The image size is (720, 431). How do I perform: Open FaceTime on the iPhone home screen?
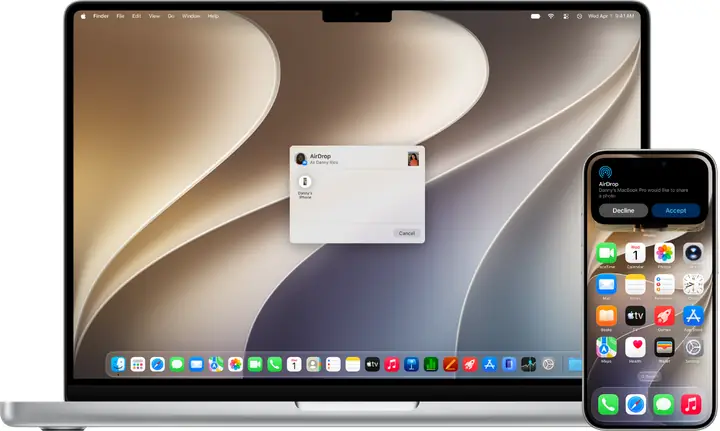point(606,253)
